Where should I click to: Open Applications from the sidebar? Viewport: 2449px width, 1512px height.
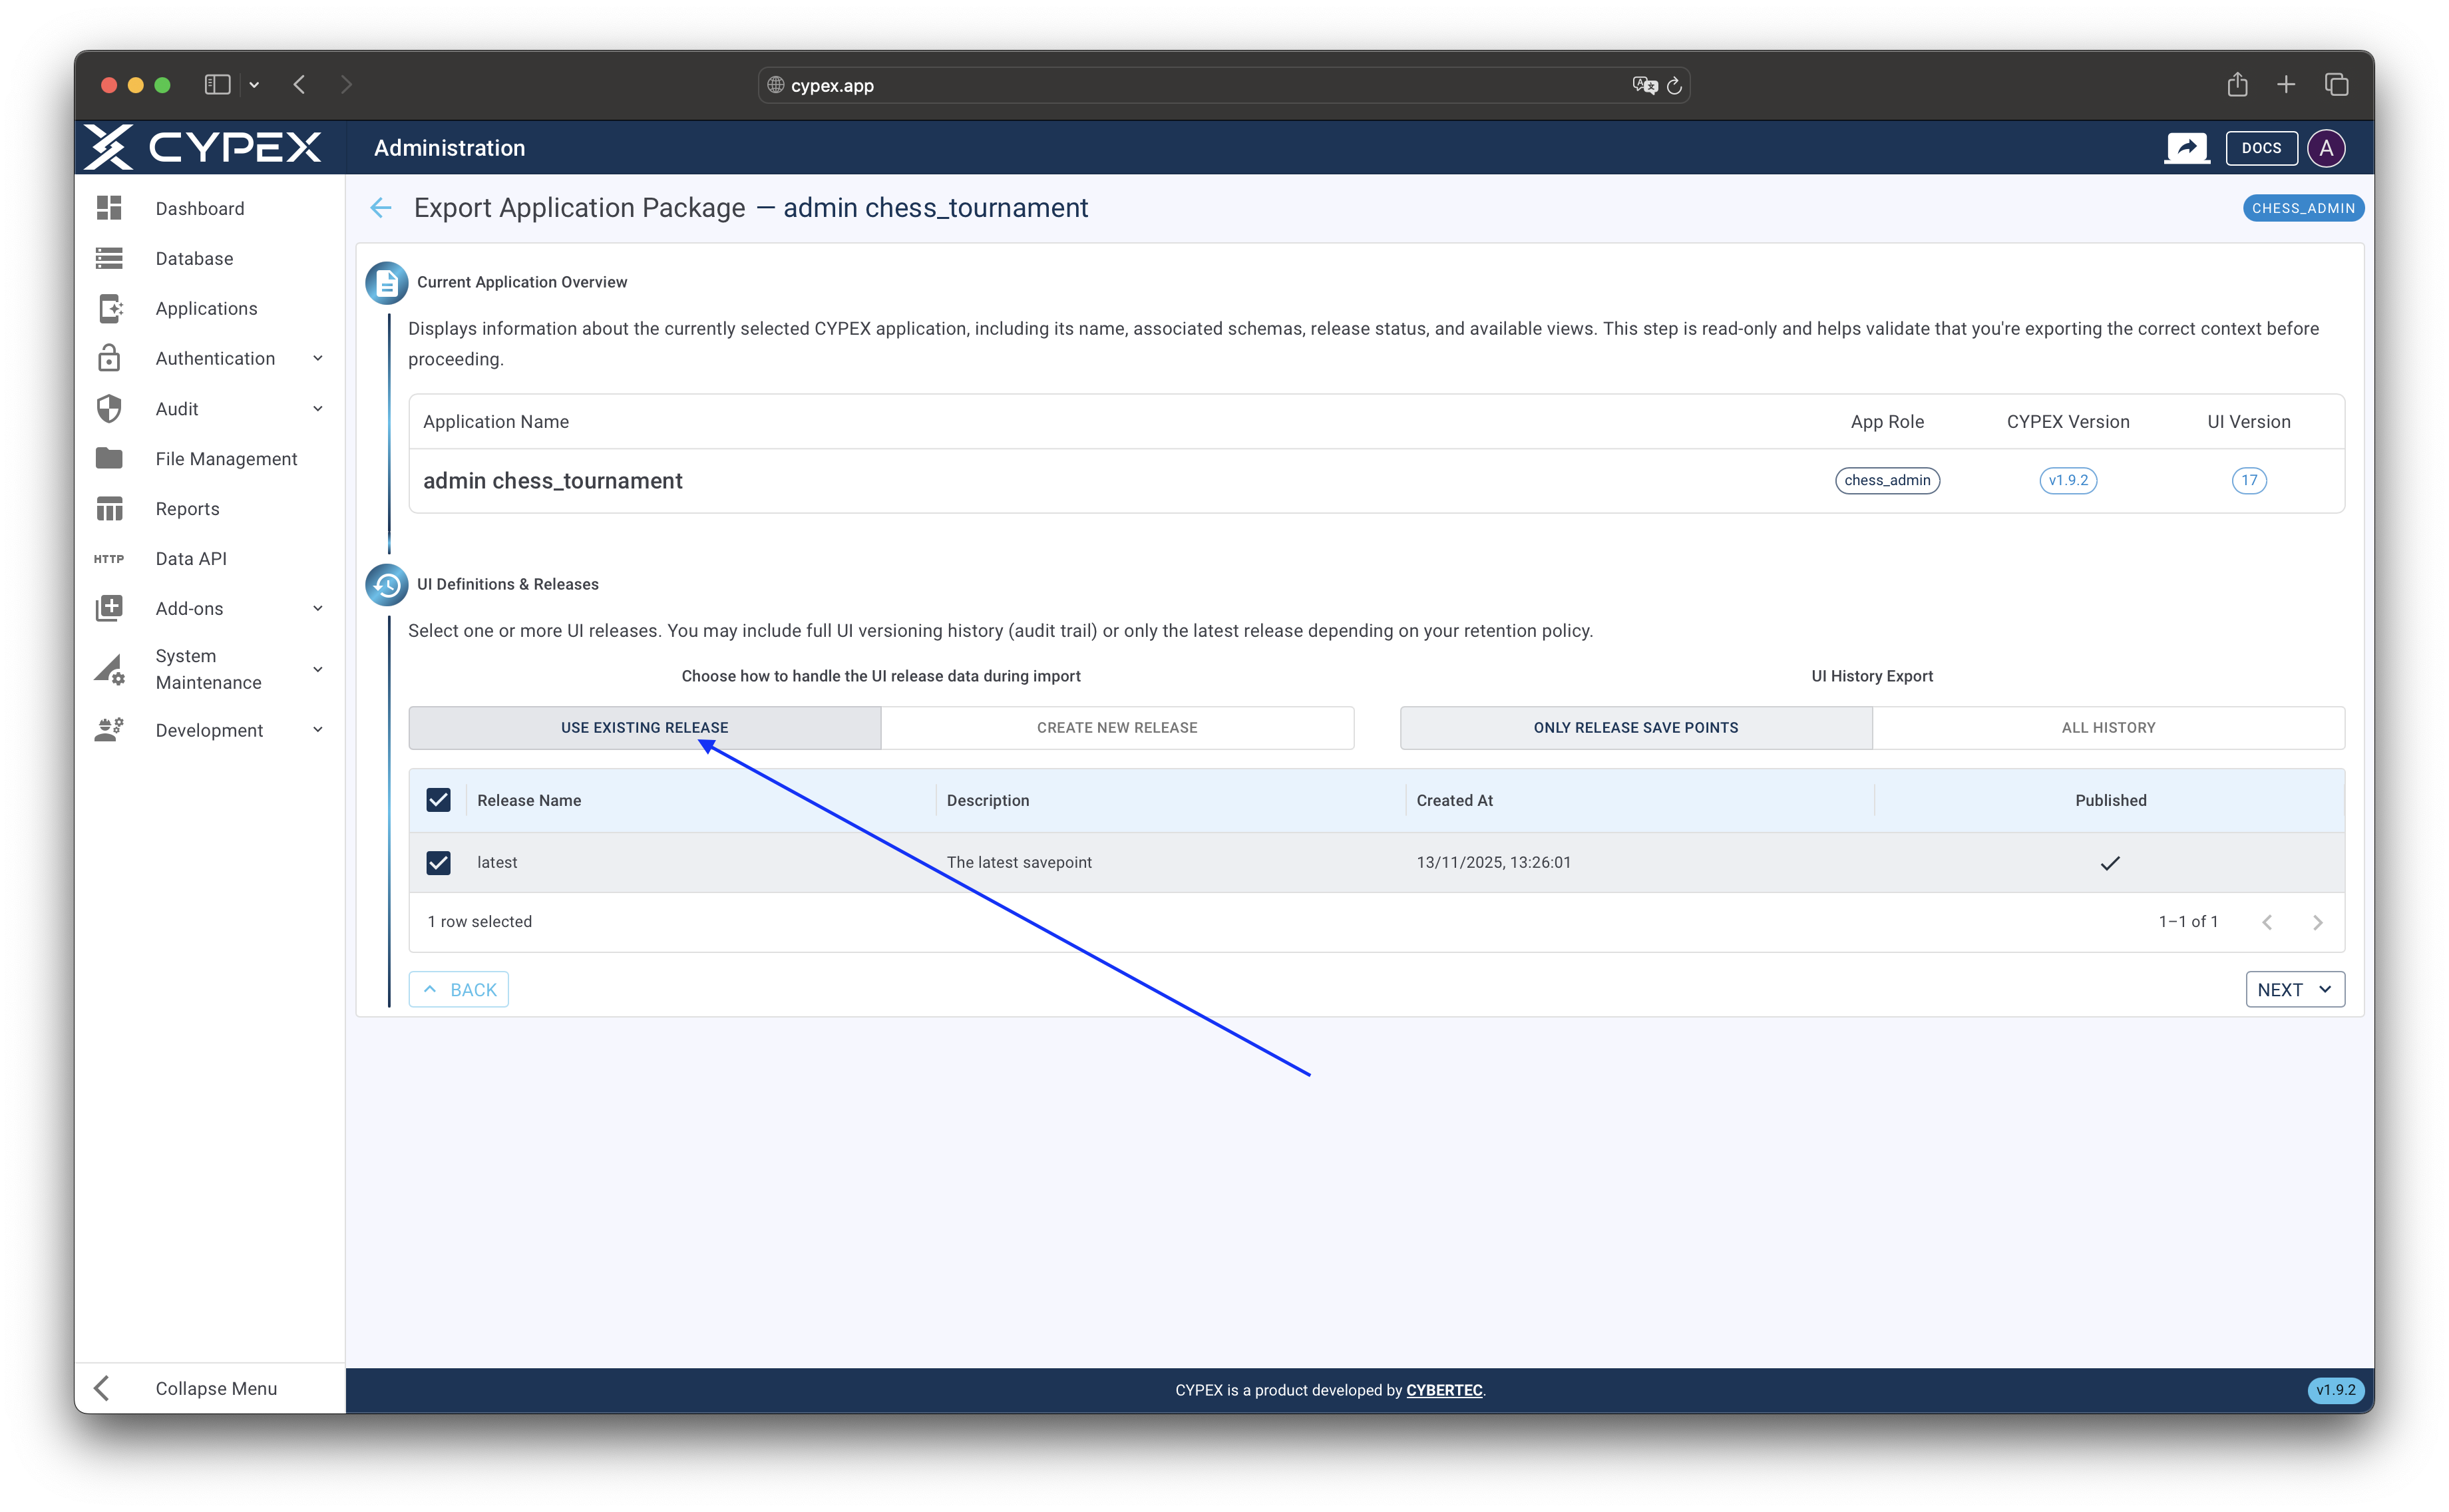click(206, 308)
